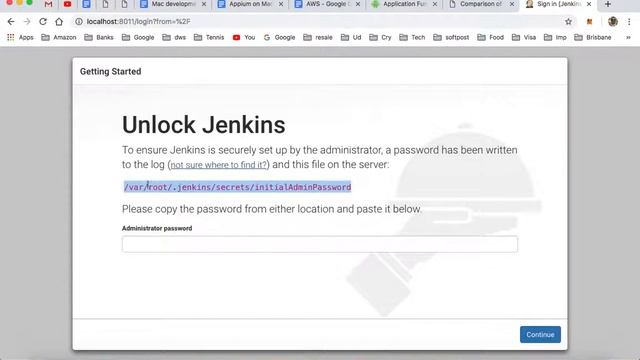This screenshot has width=640, height=360.
Task: Click the Continue button
Action: 540,334
